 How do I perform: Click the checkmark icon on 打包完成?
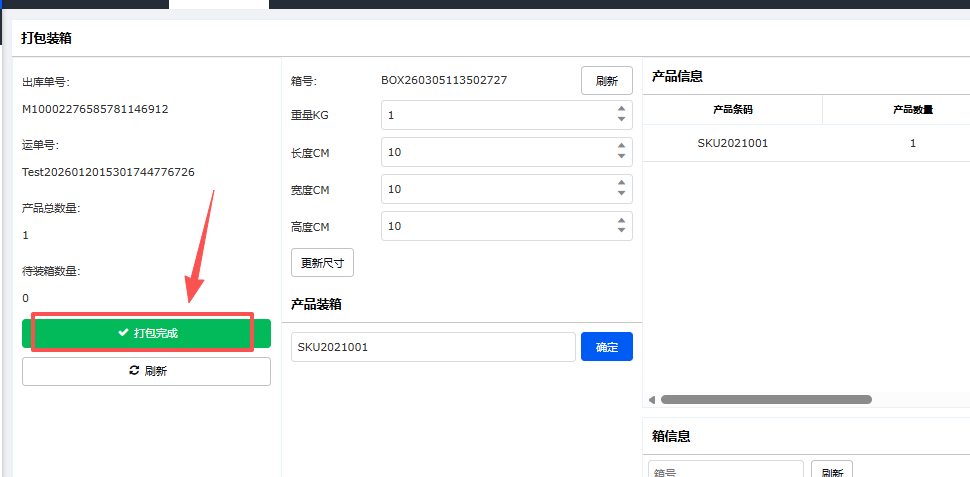click(123, 333)
